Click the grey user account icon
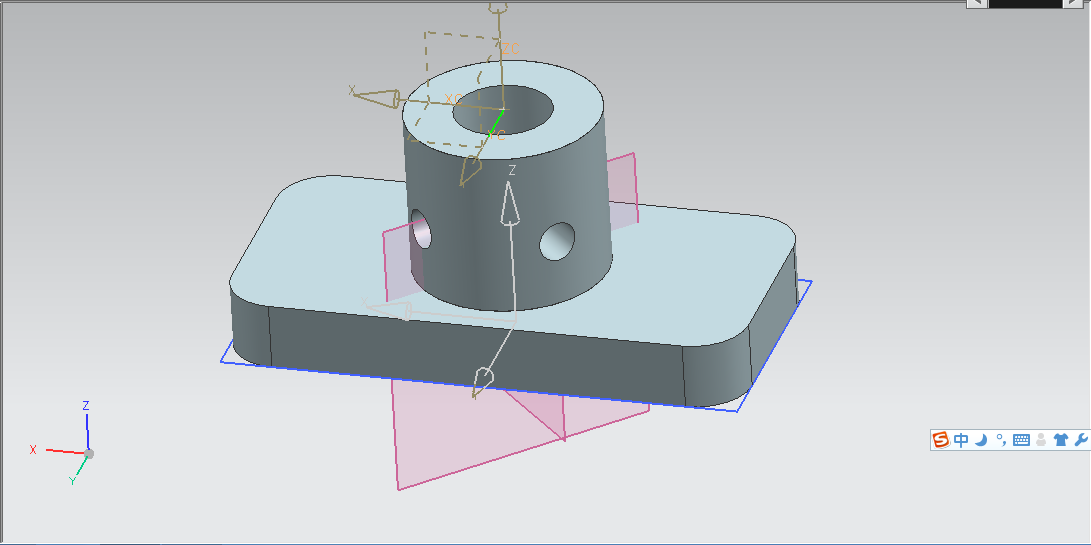This screenshot has width=1091, height=545. (1041, 440)
